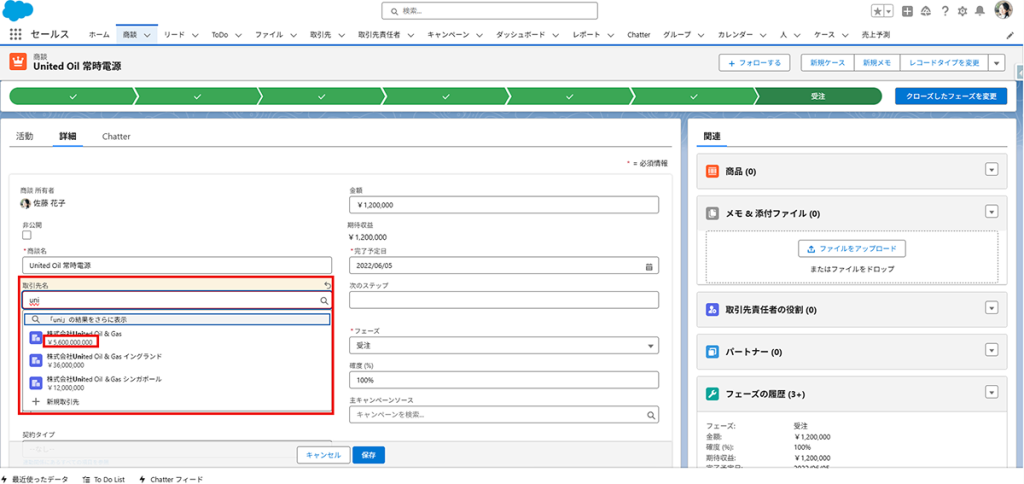This screenshot has width=1024, height=484.
Task: Click the global 検索 search box
Action: pyautogui.click(x=490, y=11)
